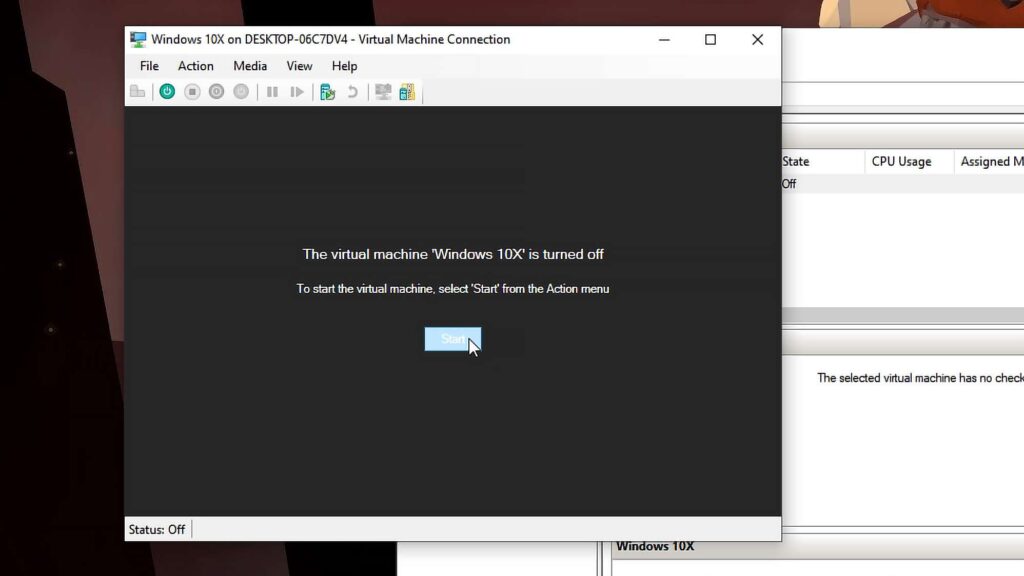Open the View menu
1024x576 pixels.
tap(299, 66)
